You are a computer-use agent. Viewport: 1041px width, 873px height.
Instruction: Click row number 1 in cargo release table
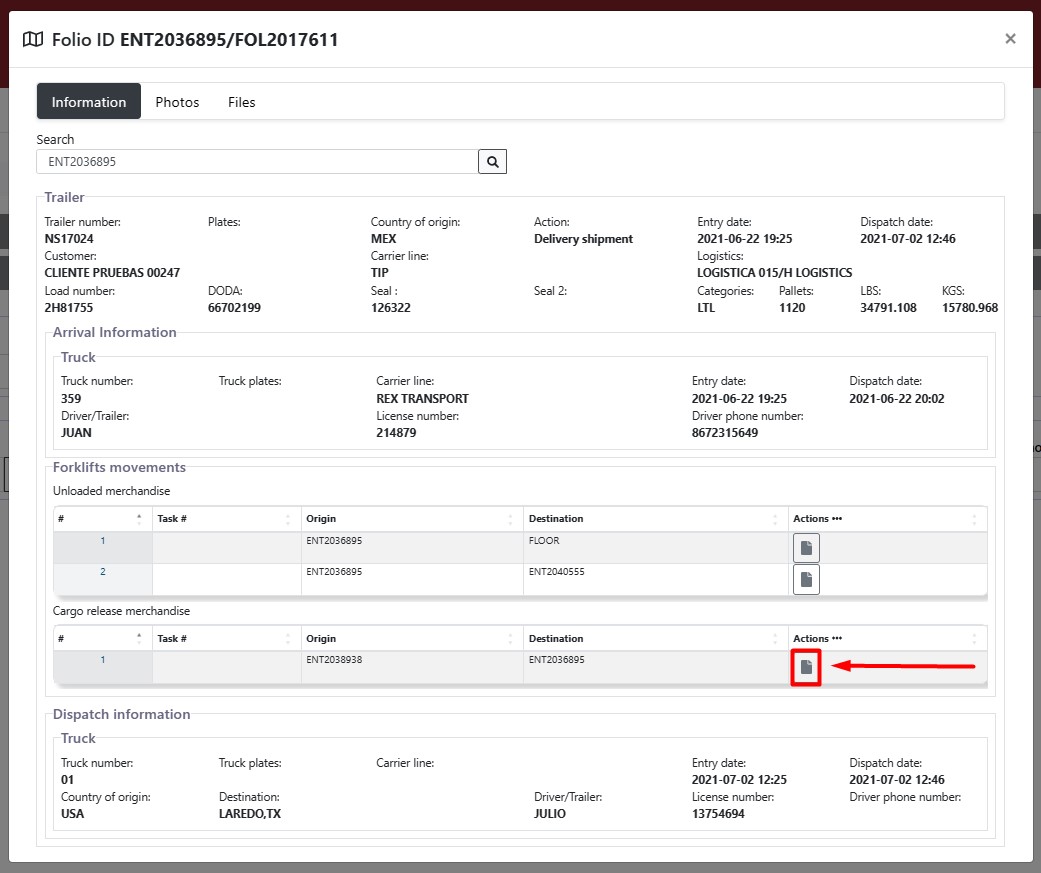pyautogui.click(x=102, y=660)
